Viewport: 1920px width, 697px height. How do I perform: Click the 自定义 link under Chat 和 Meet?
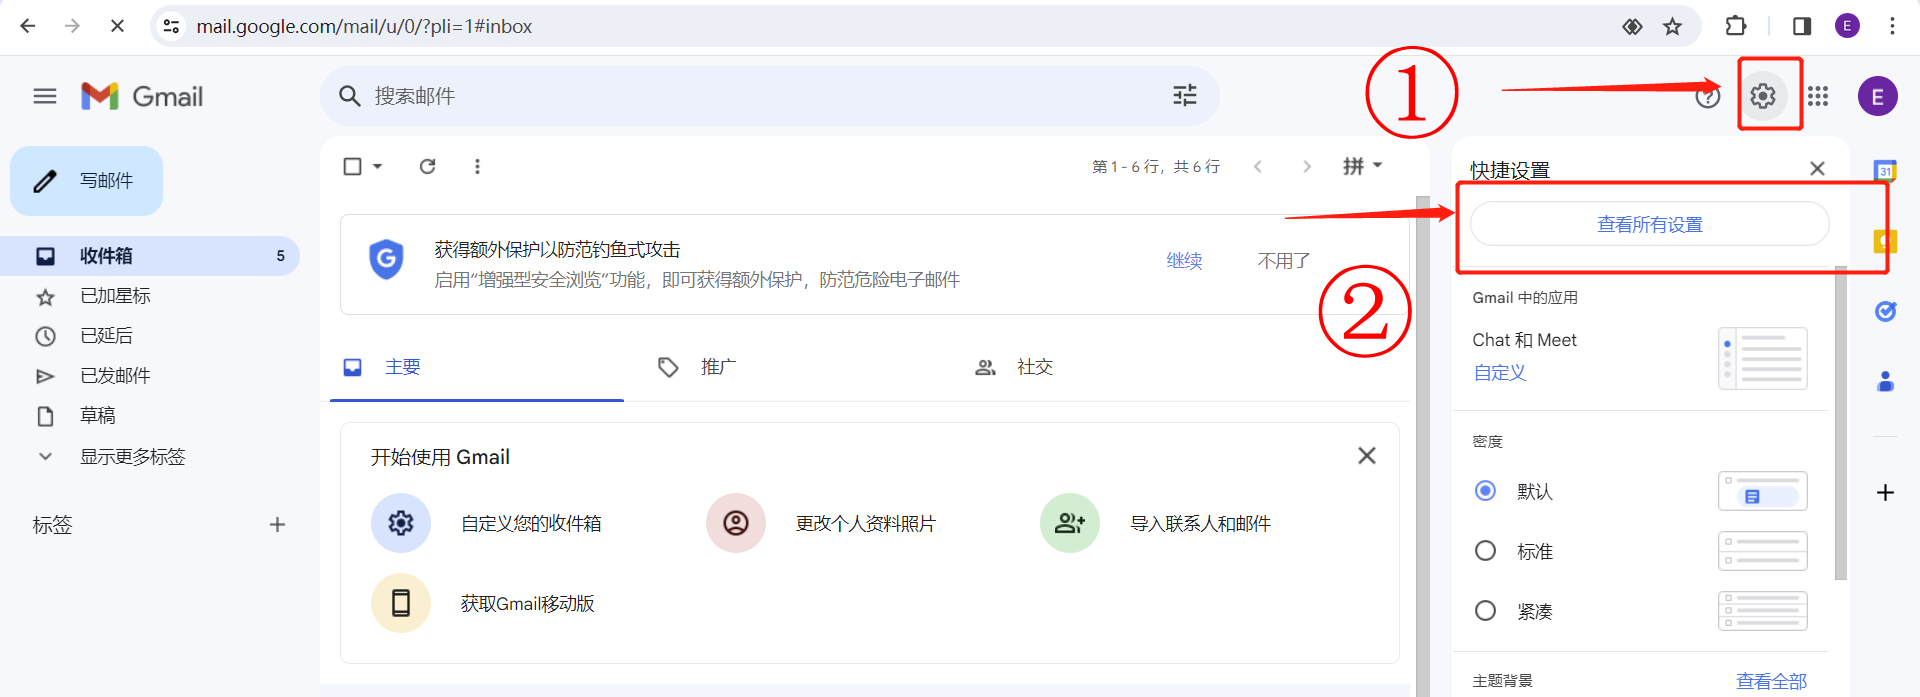tap(1500, 373)
